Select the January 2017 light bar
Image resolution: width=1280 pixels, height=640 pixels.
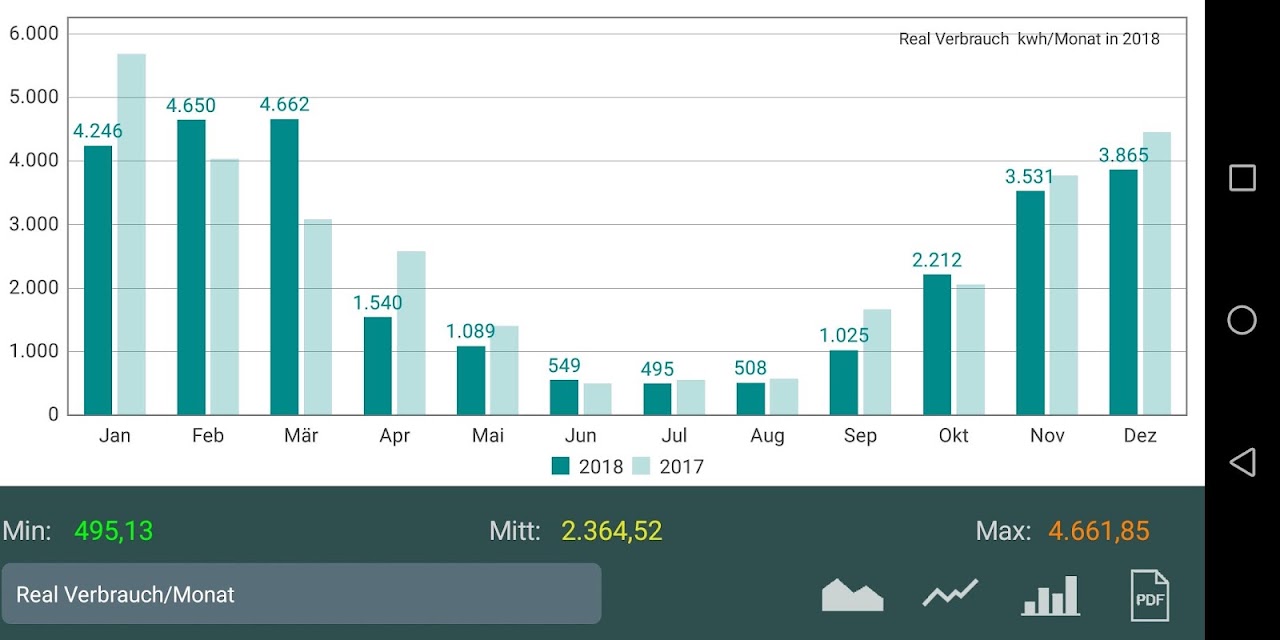pyautogui.click(x=131, y=234)
